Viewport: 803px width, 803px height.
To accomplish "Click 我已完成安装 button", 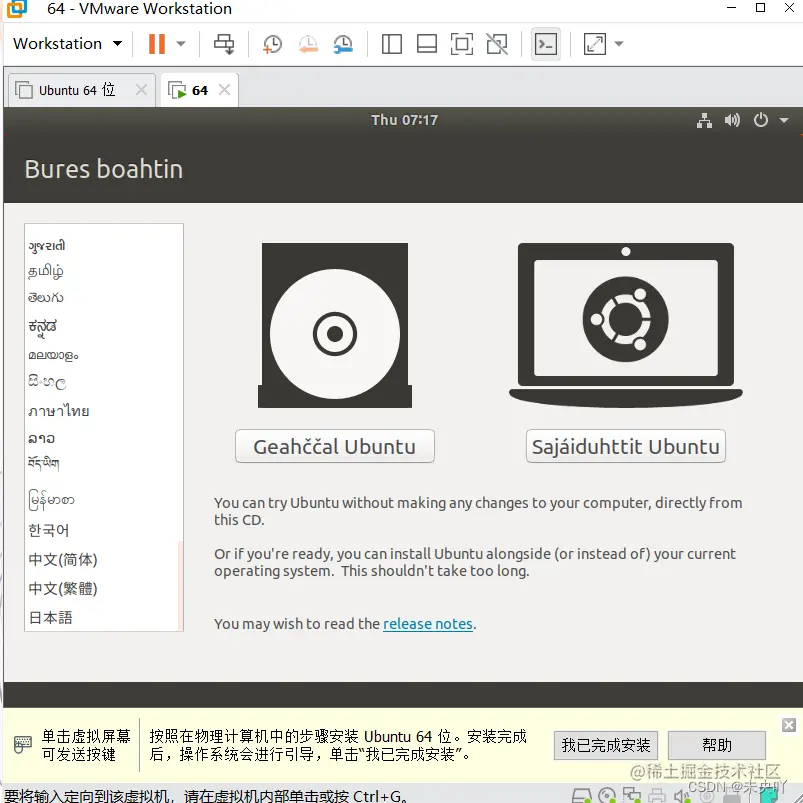I will pyautogui.click(x=606, y=745).
